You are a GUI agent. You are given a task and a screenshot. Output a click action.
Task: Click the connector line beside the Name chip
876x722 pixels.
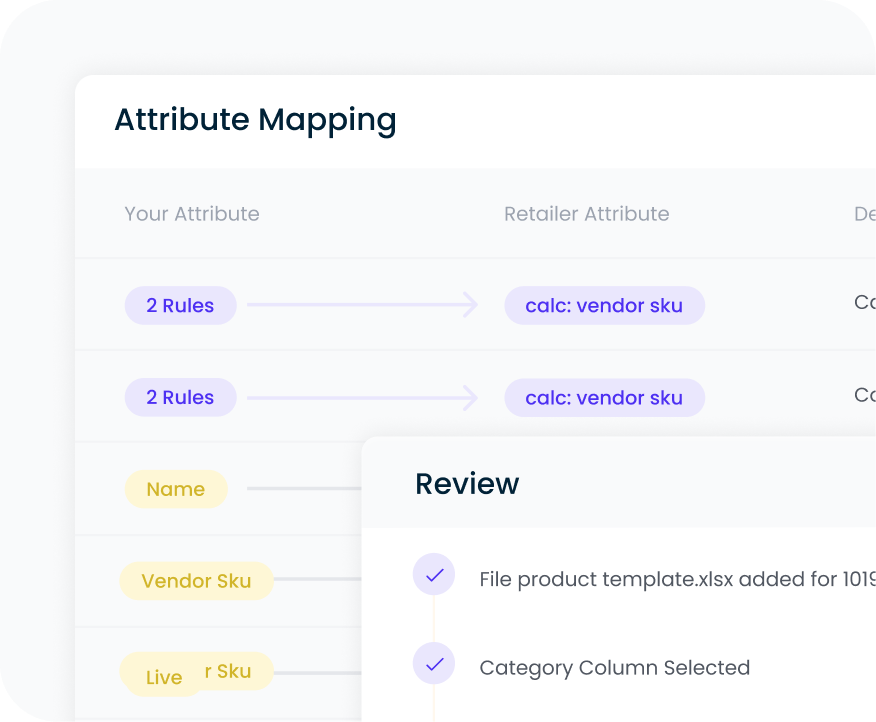tap(300, 489)
